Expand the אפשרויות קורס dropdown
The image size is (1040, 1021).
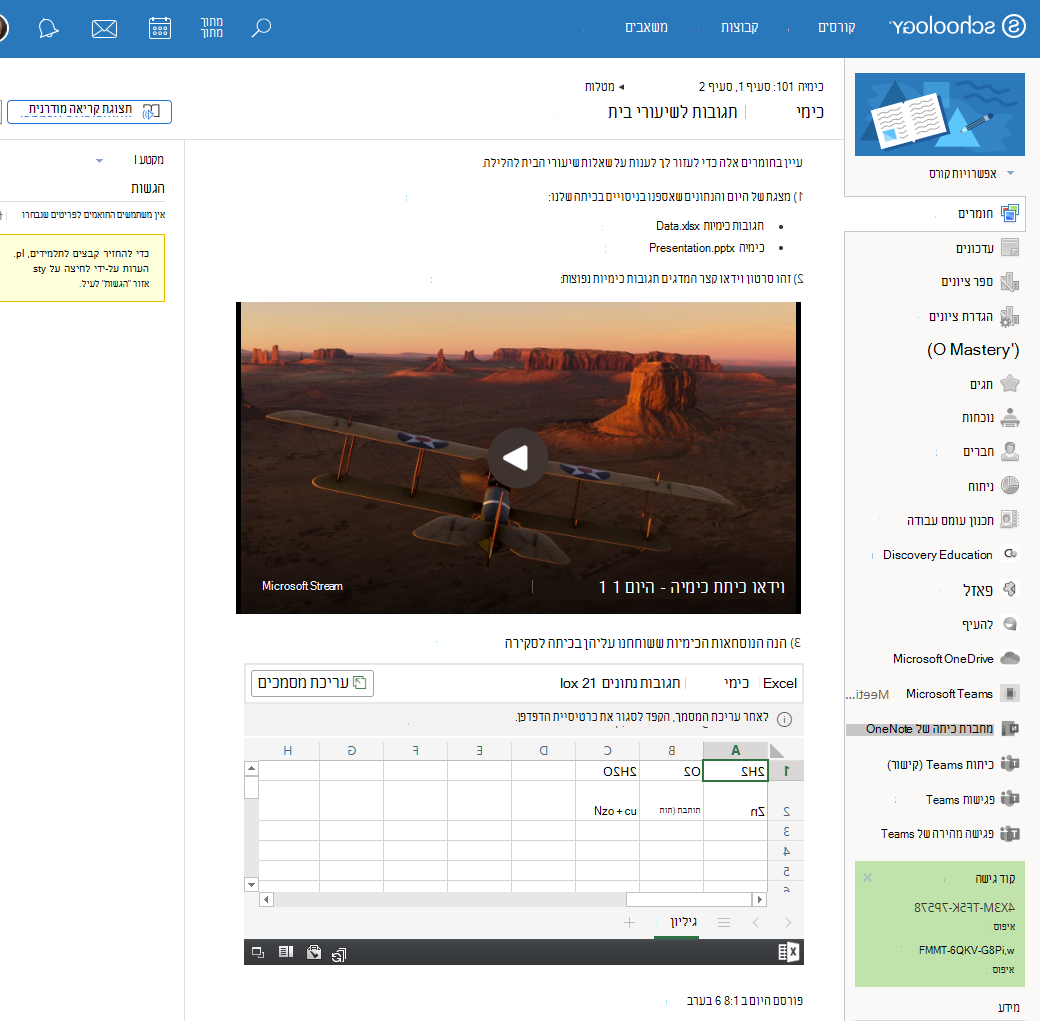click(971, 173)
